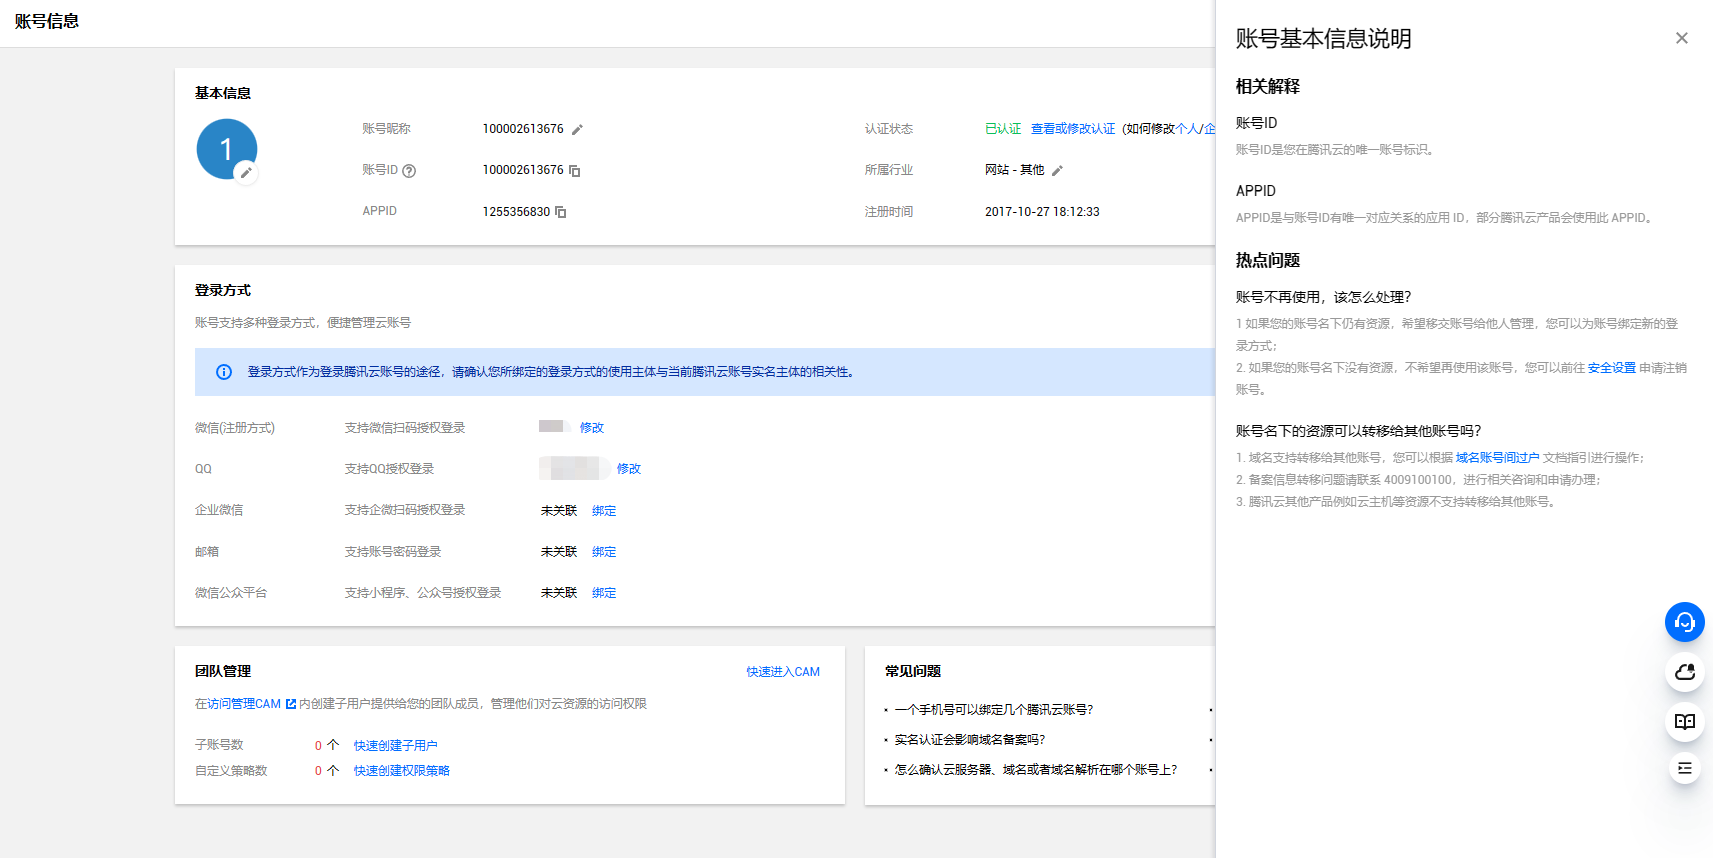Open the customer service headset floating button
Viewport: 1713px width, 858px height.
(x=1684, y=622)
